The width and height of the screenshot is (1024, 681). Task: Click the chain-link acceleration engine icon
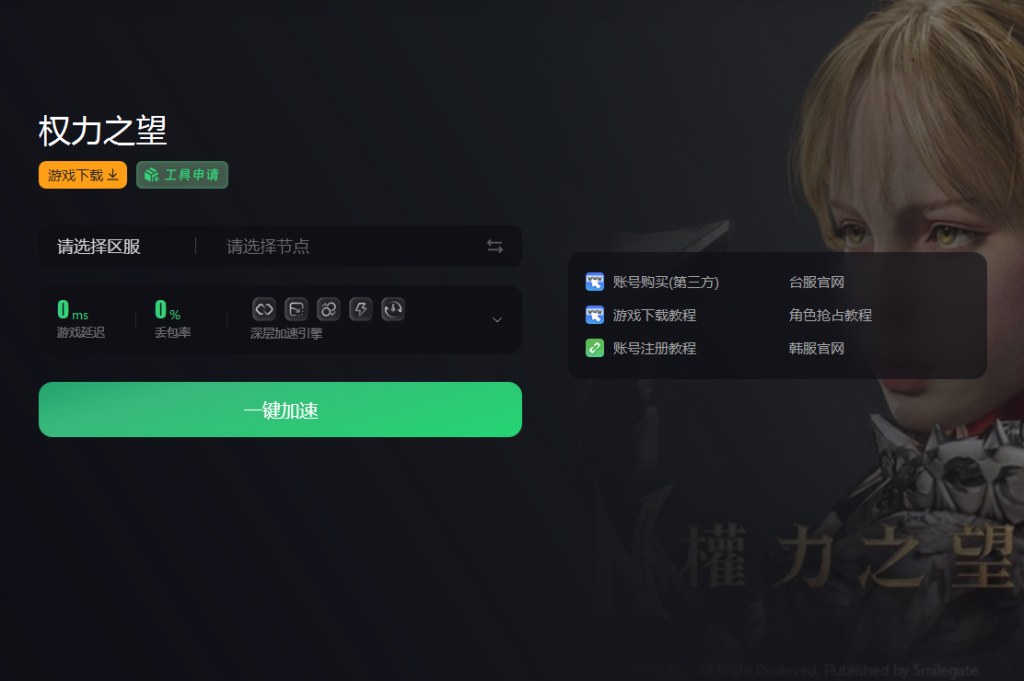(264, 309)
